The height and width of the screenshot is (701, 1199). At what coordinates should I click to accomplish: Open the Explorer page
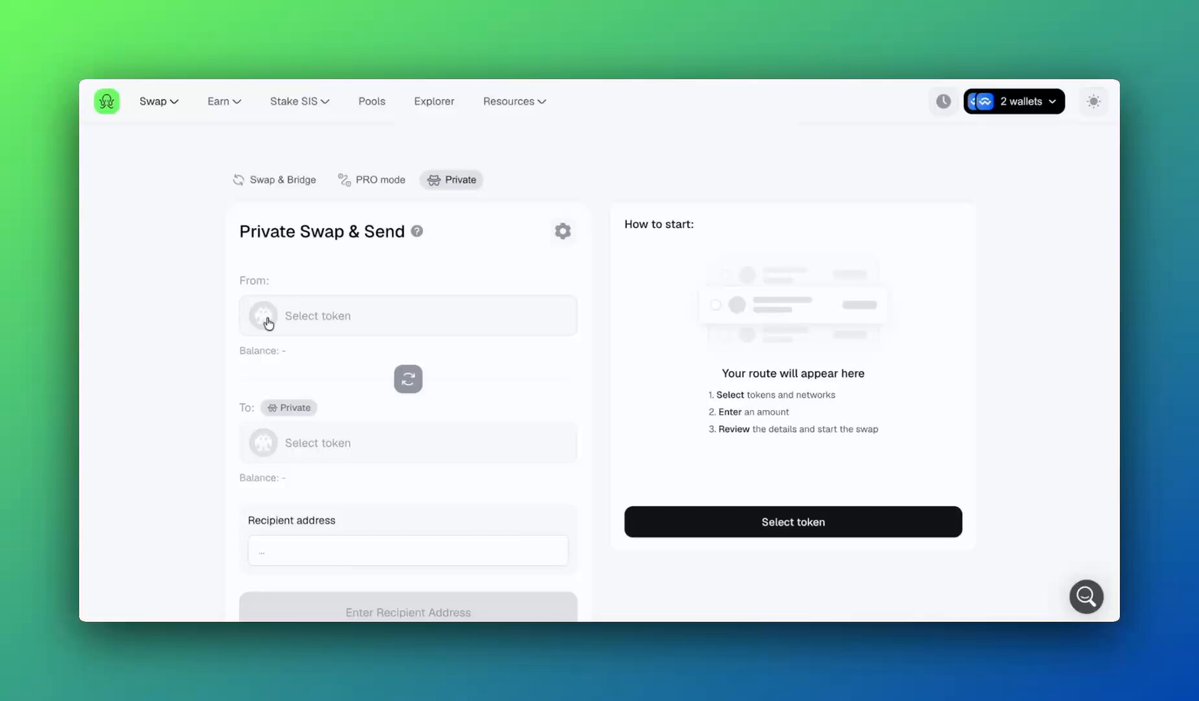click(434, 101)
